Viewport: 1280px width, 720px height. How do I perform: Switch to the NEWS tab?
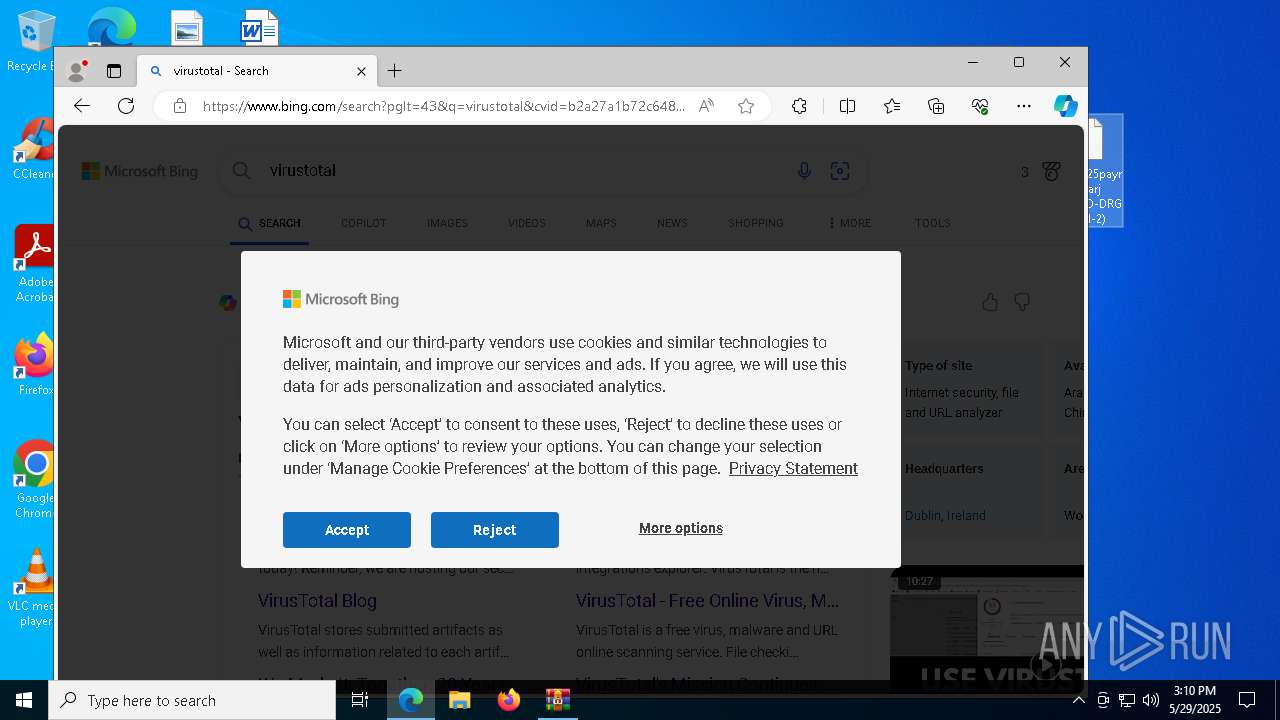point(672,223)
